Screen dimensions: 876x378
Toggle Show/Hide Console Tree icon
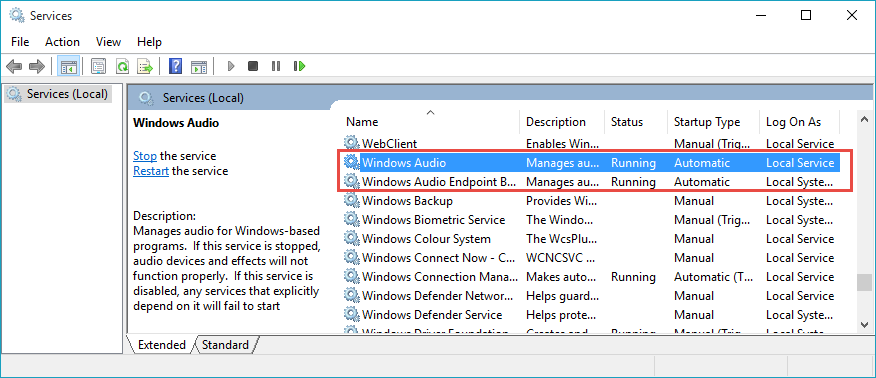coord(69,66)
